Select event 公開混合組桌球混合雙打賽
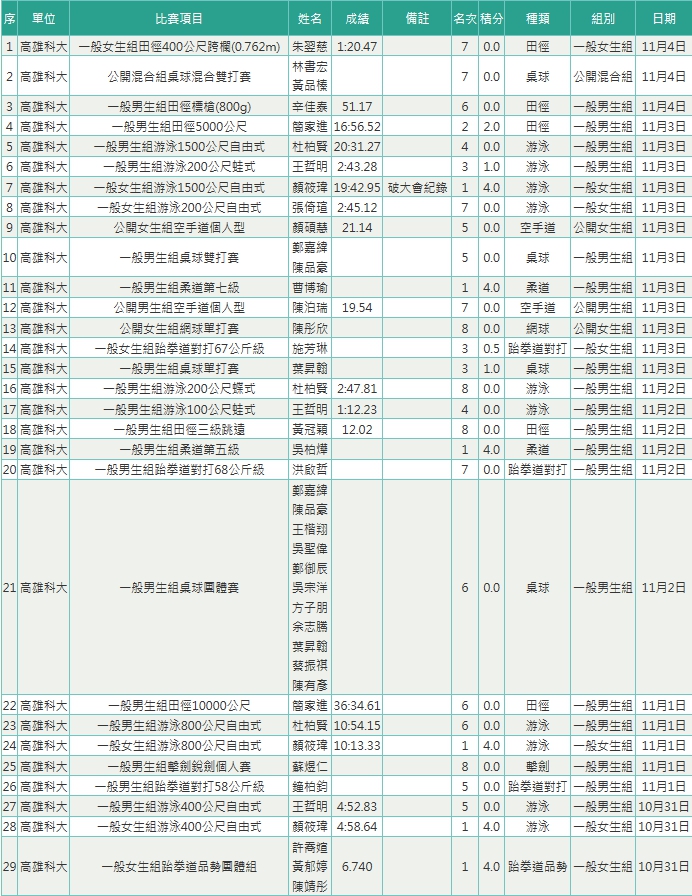The width and height of the screenshot is (692, 896). (x=179, y=77)
